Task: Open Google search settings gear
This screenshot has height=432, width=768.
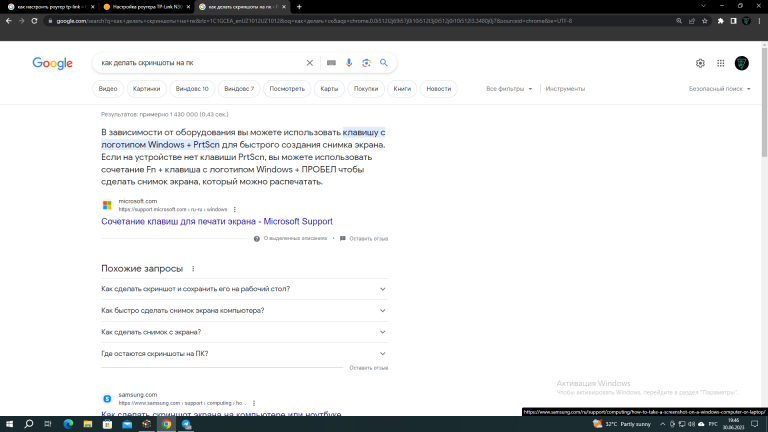Action: point(700,63)
